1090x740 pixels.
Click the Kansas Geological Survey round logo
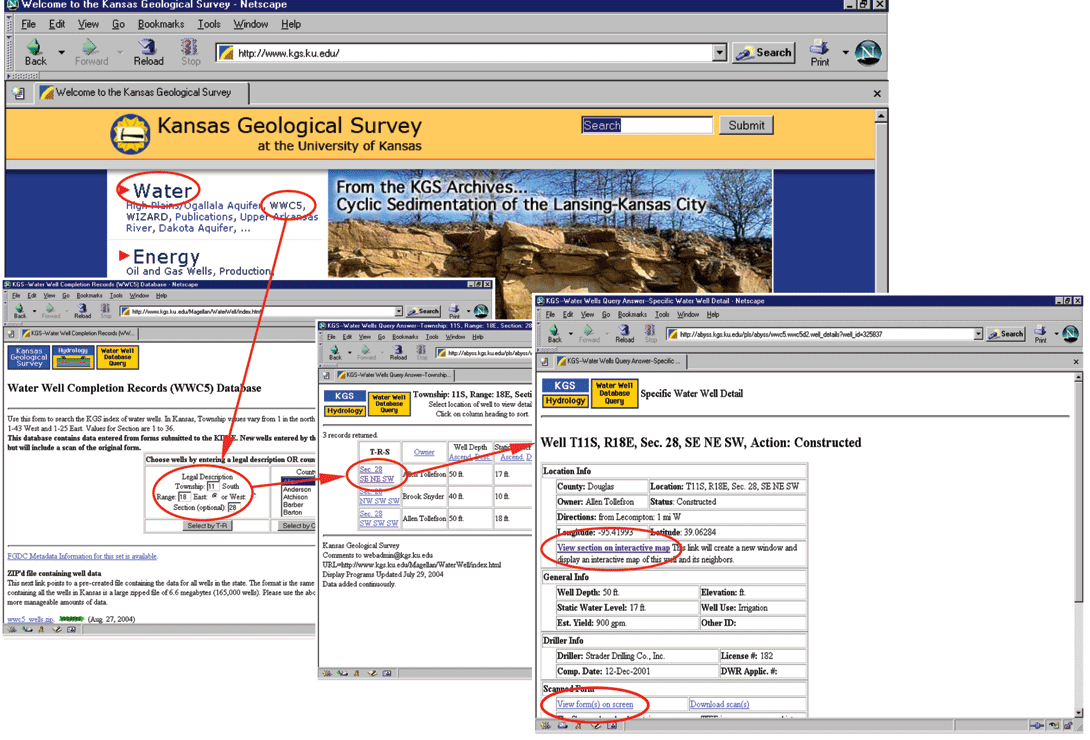pyautogui.click(x=131, y=134)
